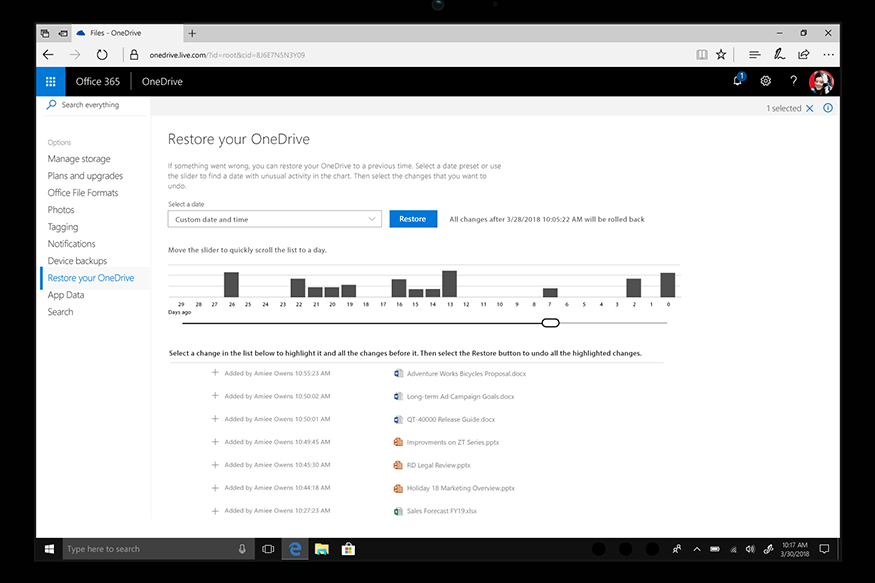Click the address bar URL

[227, 55]
